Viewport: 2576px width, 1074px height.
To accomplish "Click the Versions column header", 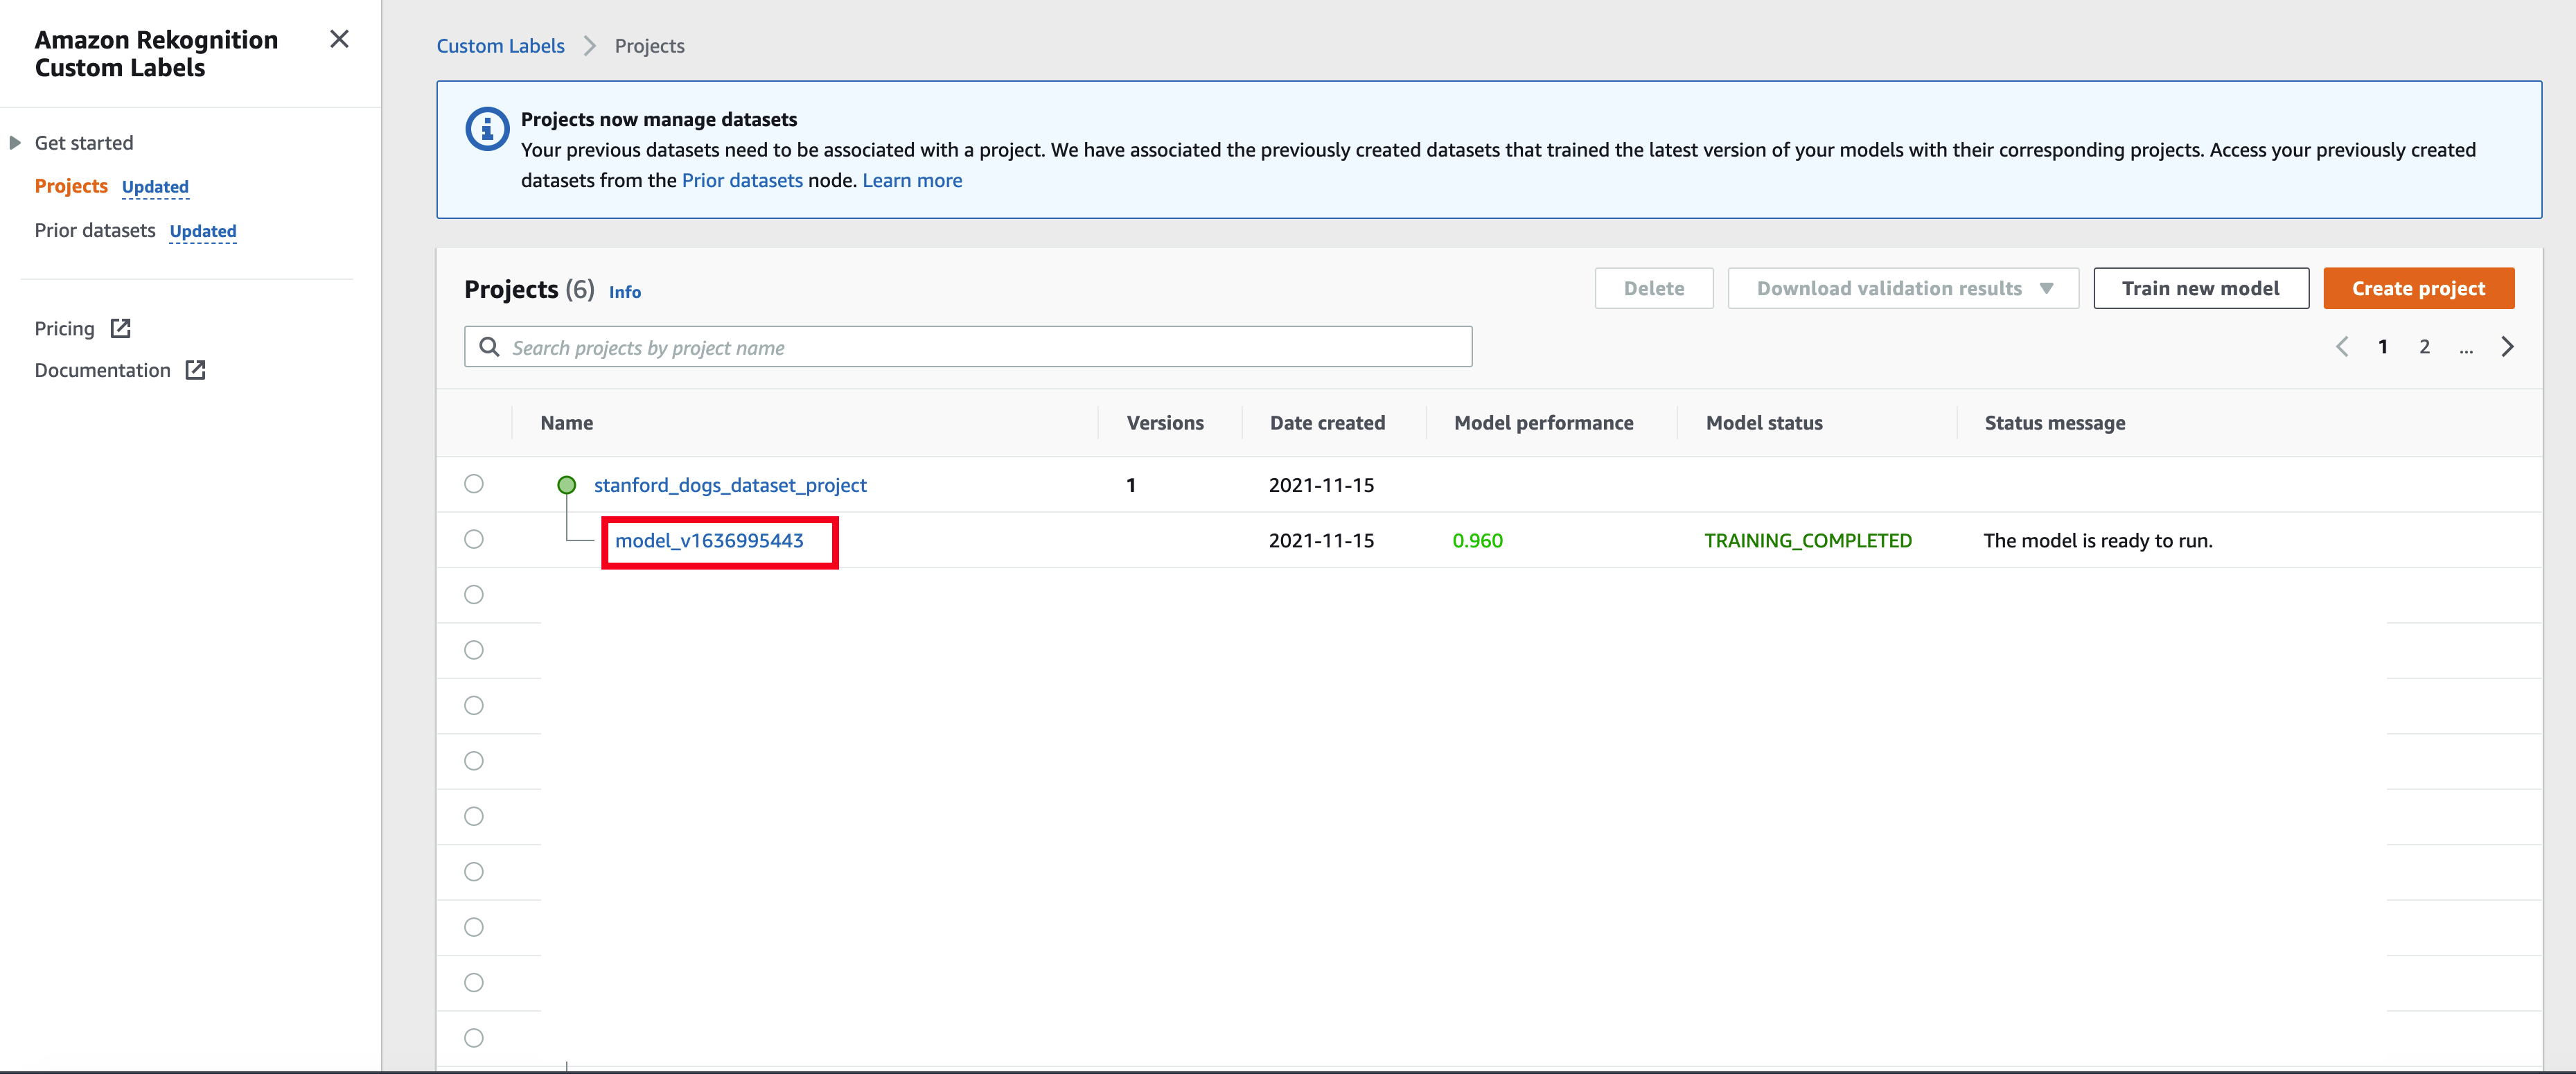I will 1165,423.
